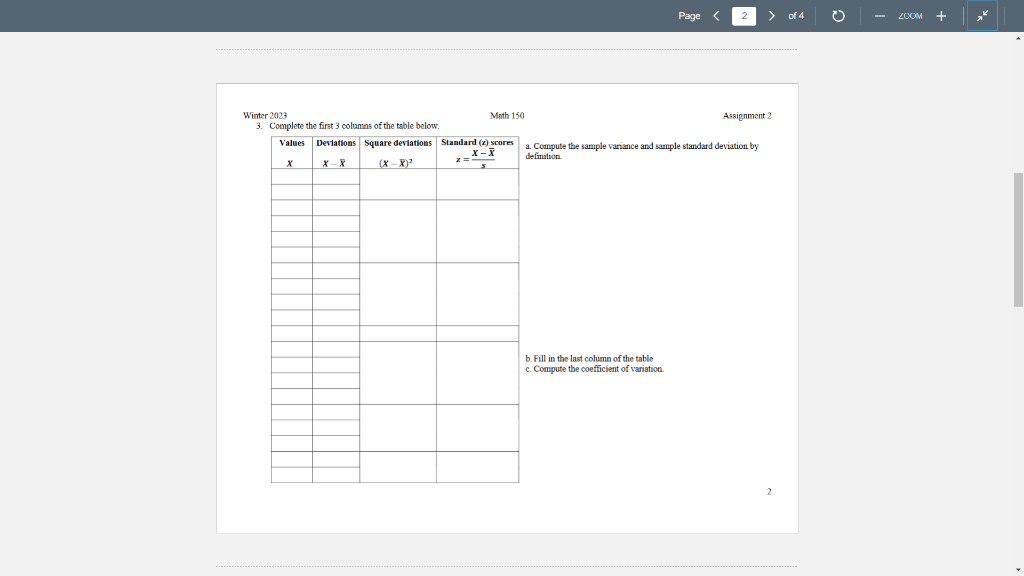
Task: Activate the fit-to-window arrows icon
Action: [981, 16]
